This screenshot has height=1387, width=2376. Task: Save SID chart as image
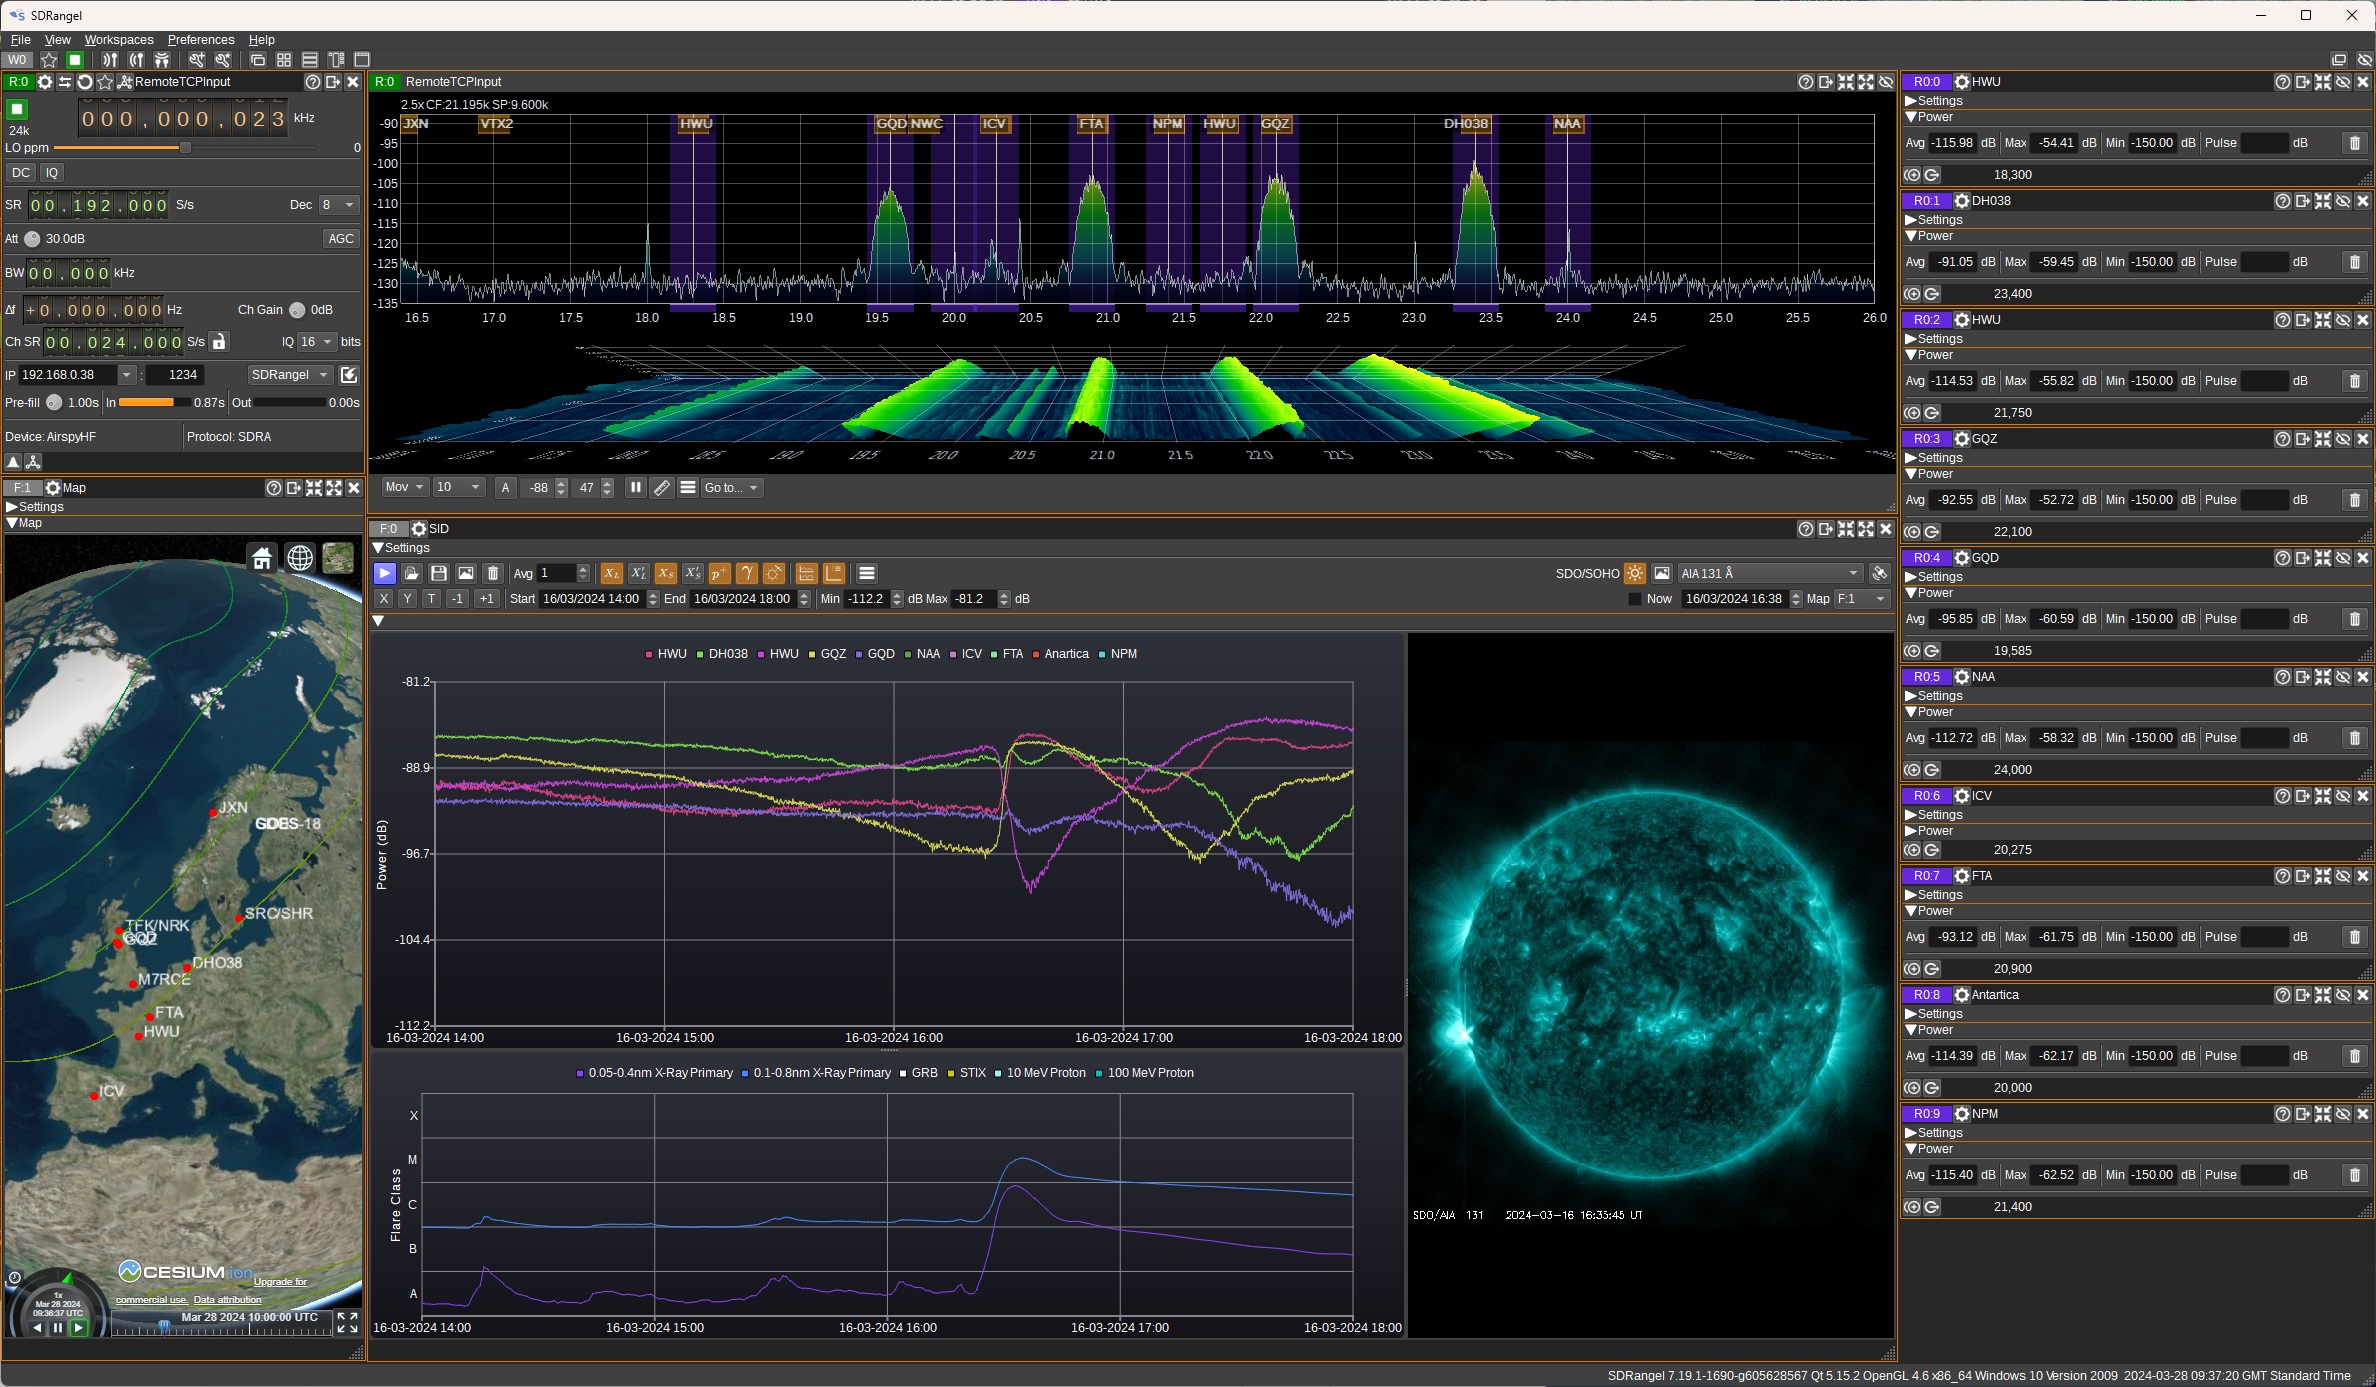(x=465, y=573)
